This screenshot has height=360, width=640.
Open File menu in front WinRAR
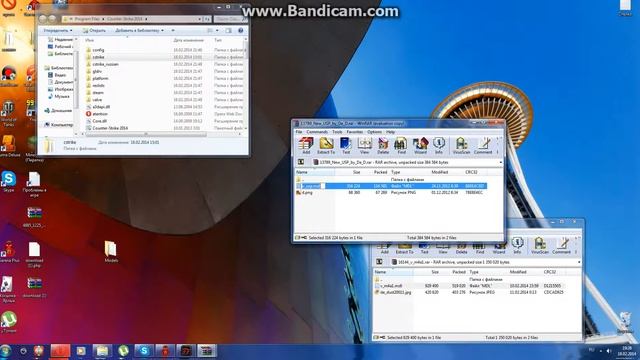tap(299, 132)
